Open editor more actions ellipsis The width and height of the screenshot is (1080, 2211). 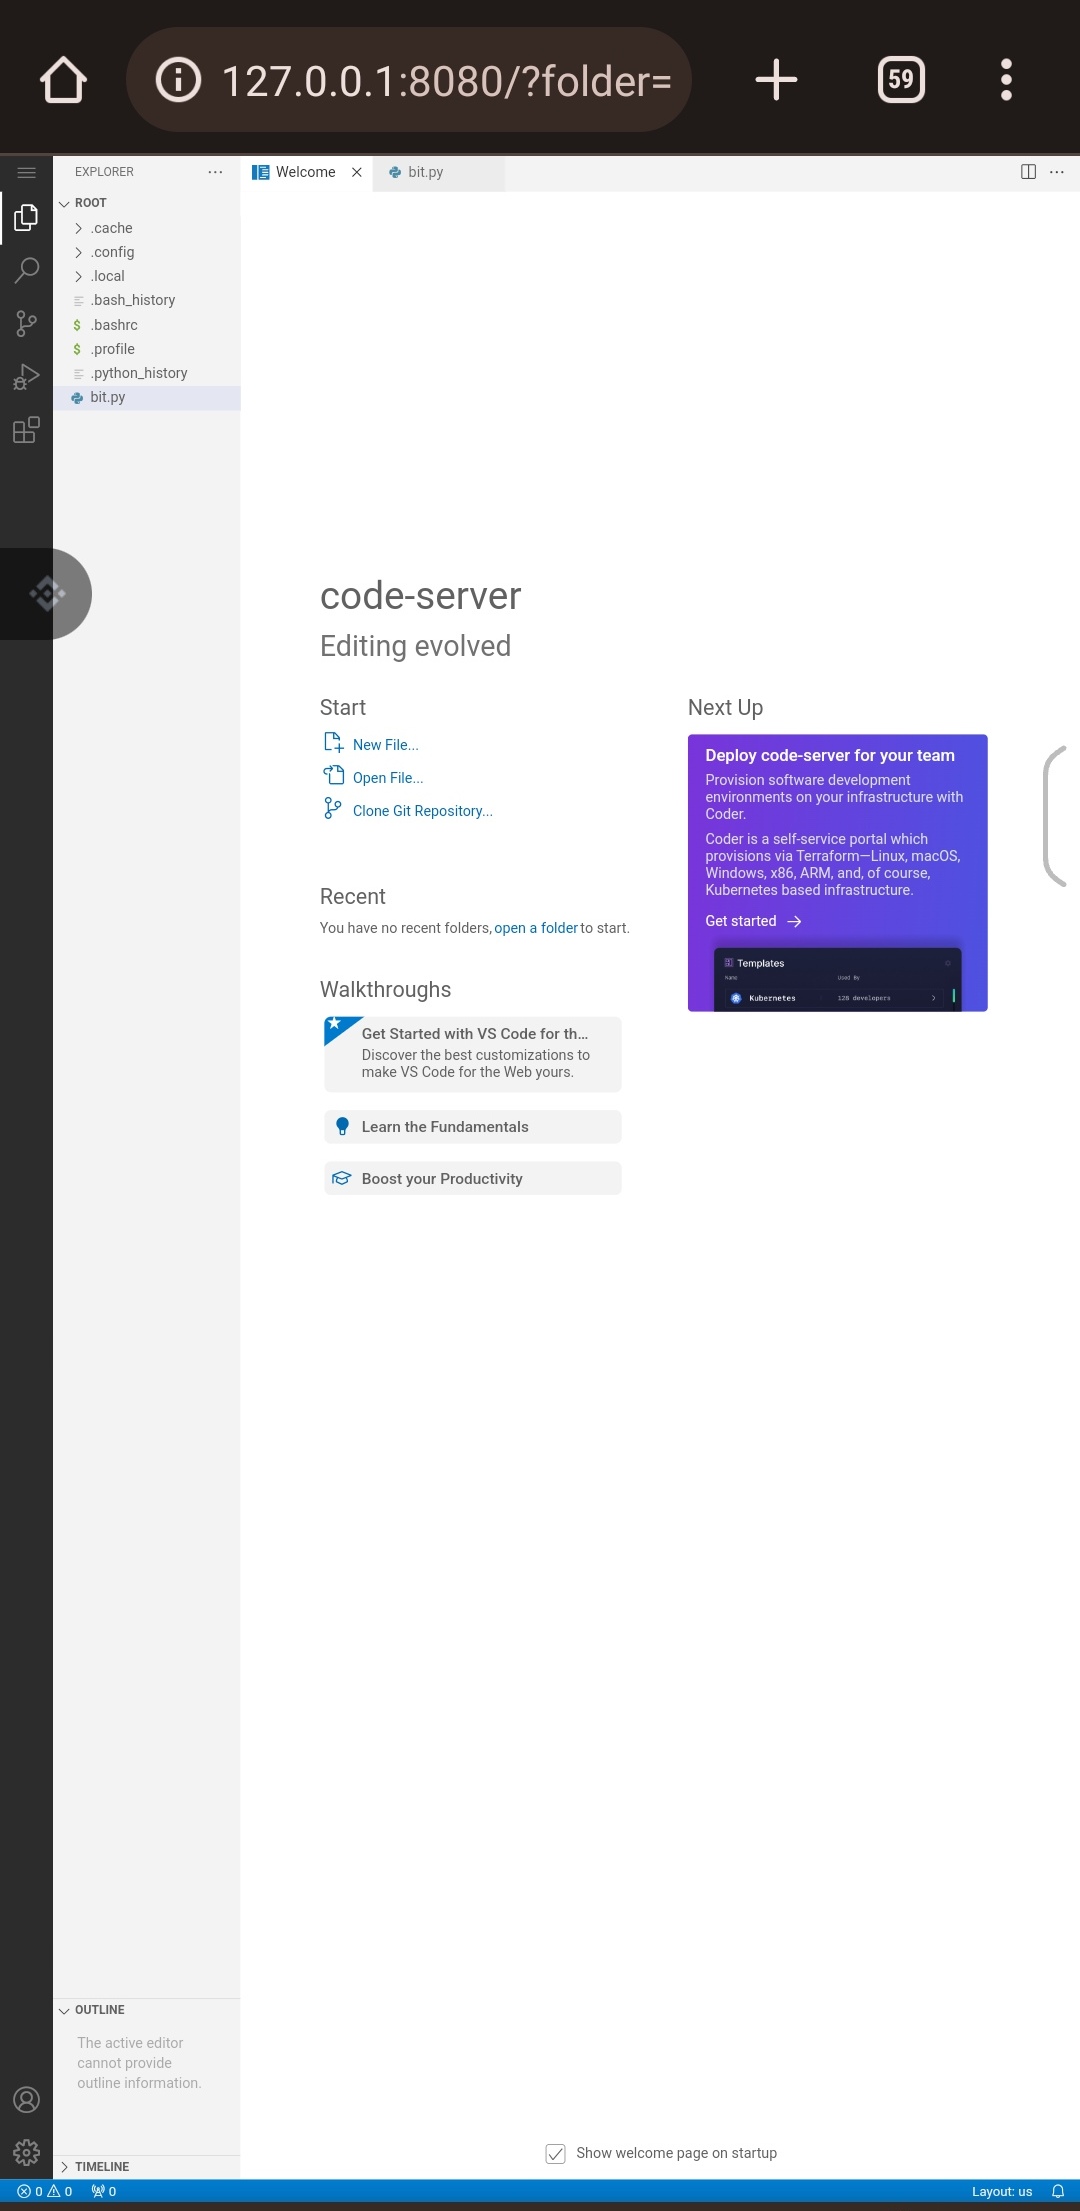point(1057,172)
